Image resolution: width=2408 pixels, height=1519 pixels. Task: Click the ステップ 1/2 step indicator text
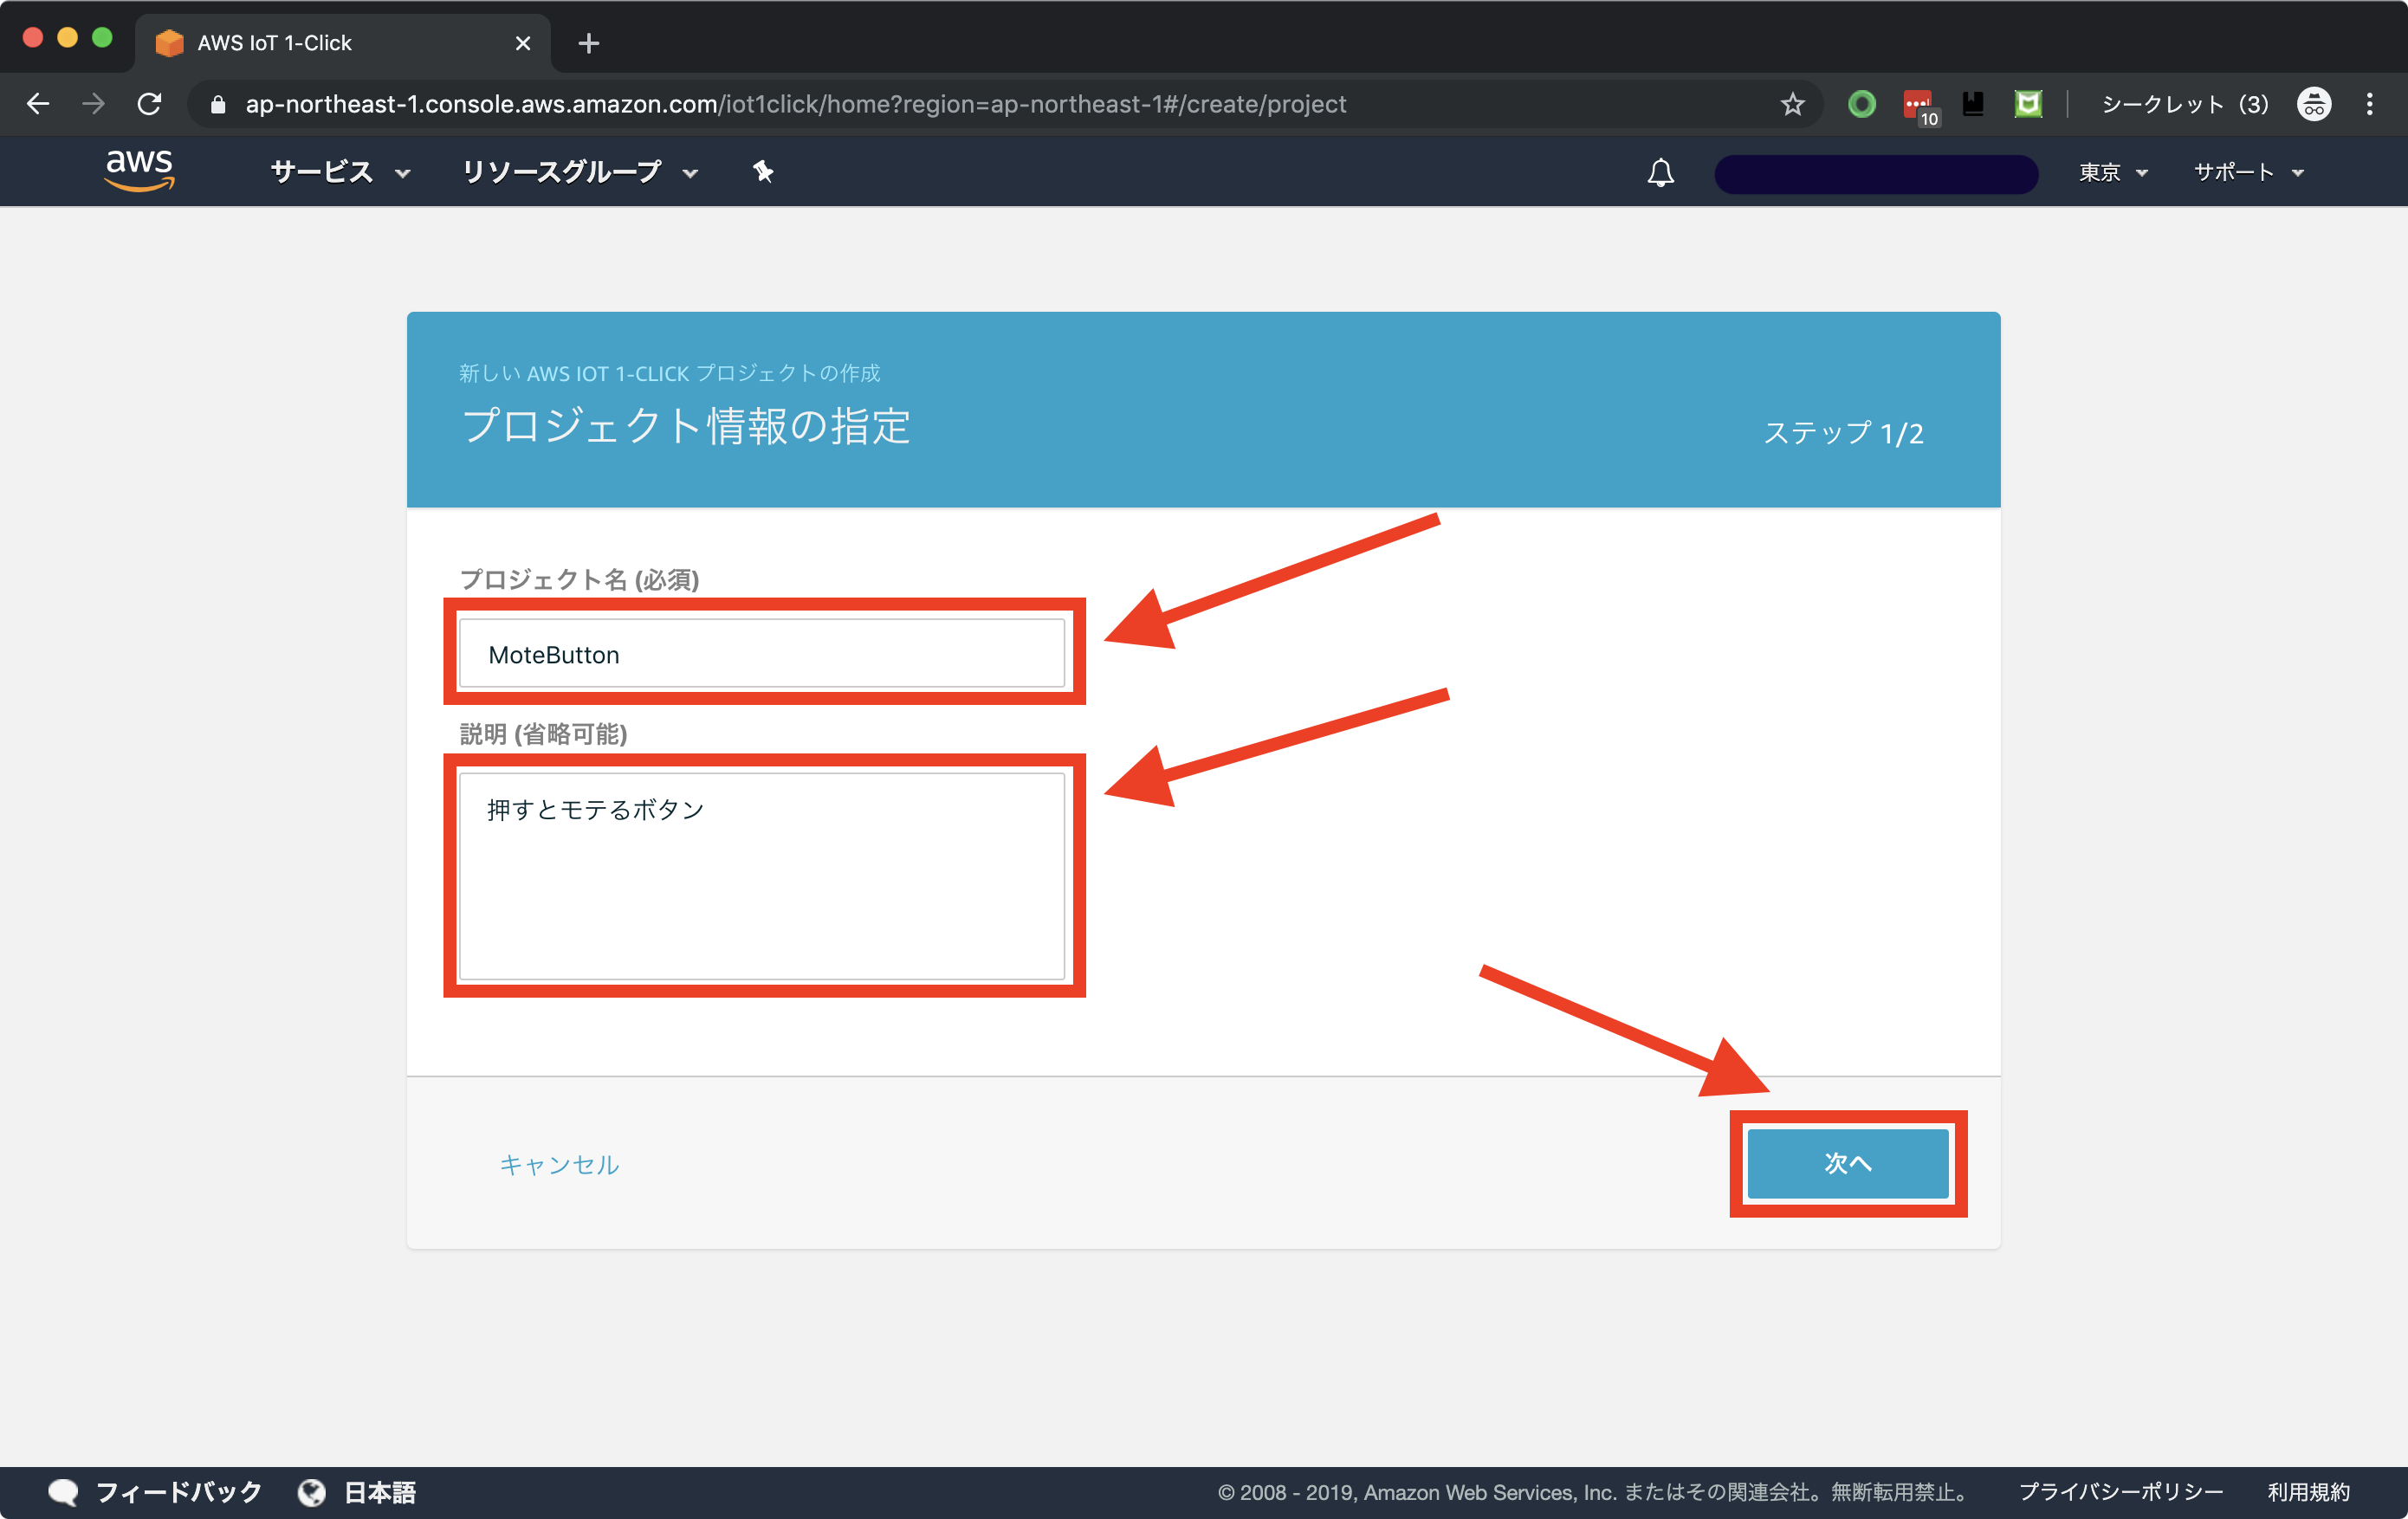pos(1843,433)
